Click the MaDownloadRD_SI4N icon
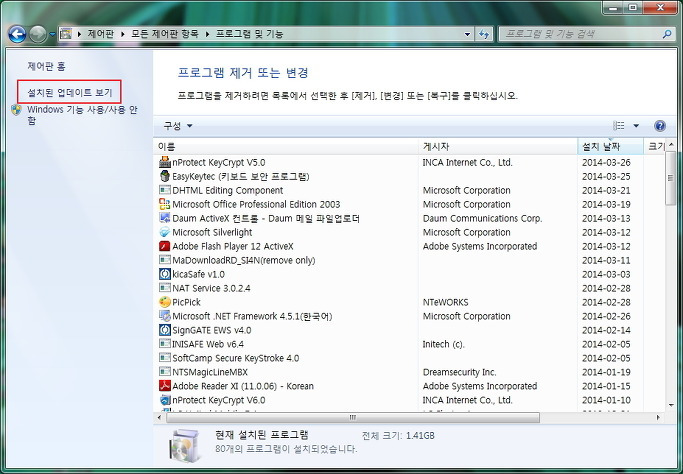683x474 pixels. point(165,260)
